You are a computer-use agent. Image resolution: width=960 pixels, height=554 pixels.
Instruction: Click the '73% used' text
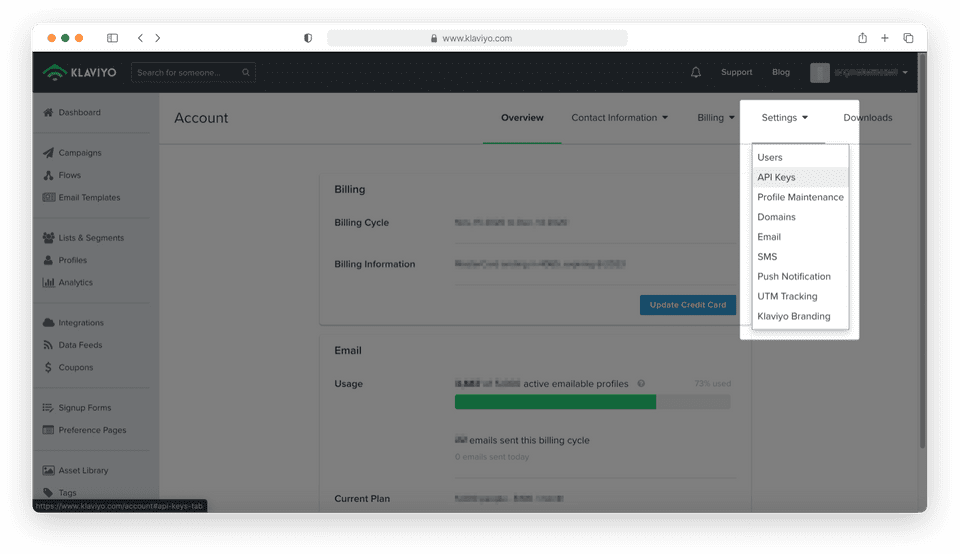[x=712, y=384]
